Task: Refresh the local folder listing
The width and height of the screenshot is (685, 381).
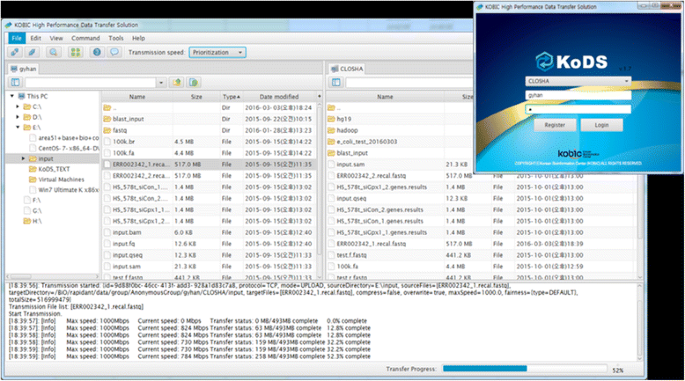Action: pyautogui.click(x=193, y=82)
